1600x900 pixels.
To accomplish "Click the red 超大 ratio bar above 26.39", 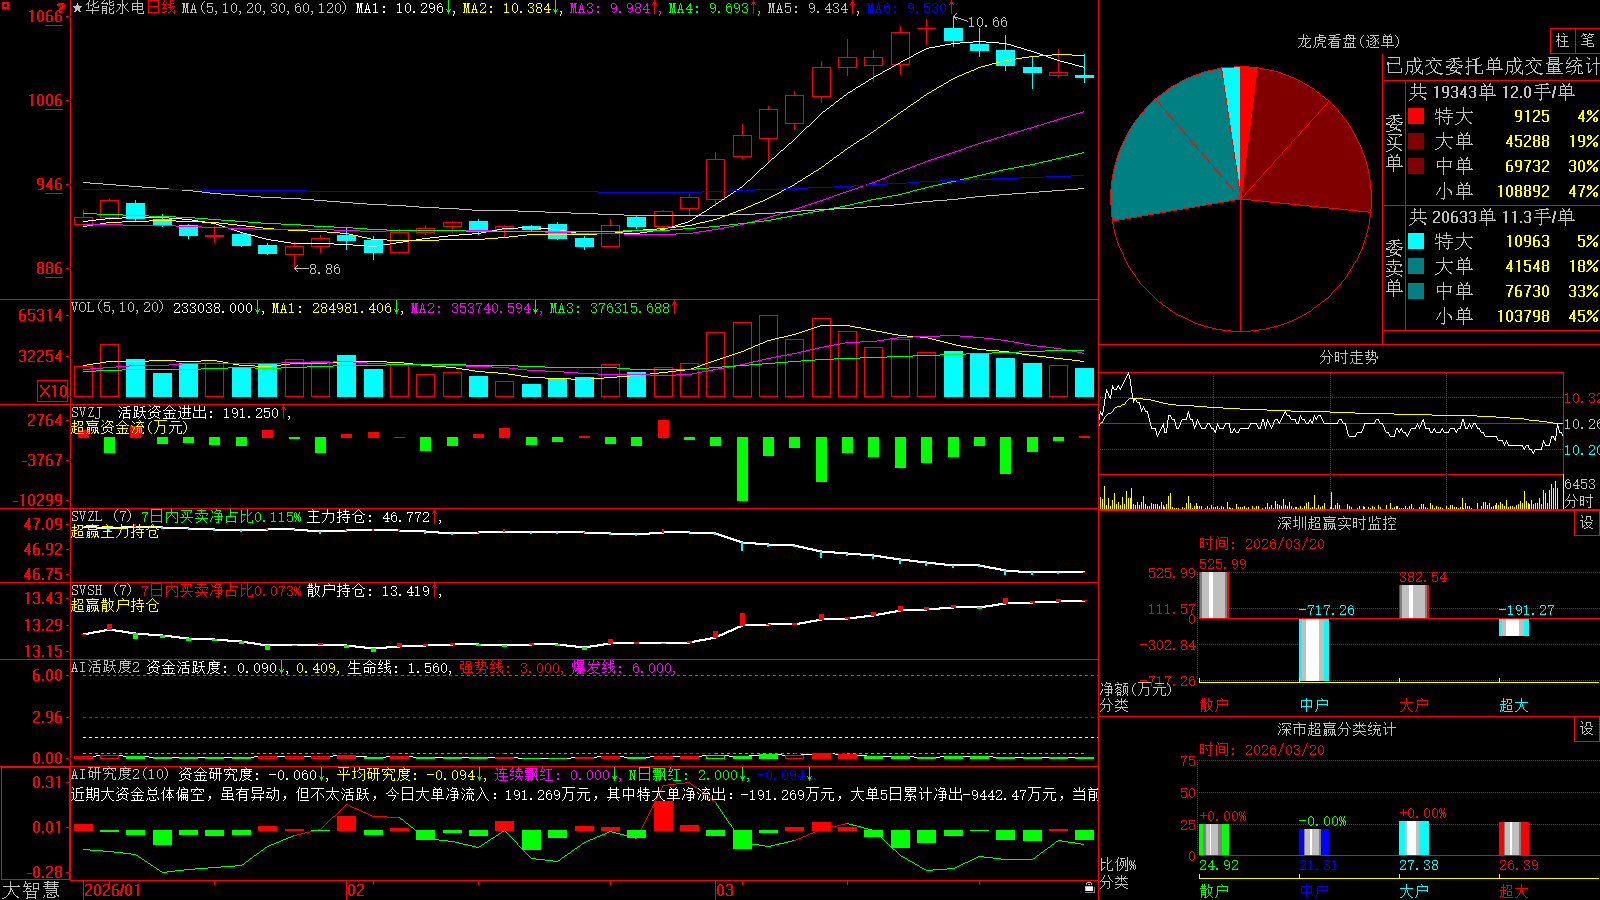I will tap(1514, 838).
